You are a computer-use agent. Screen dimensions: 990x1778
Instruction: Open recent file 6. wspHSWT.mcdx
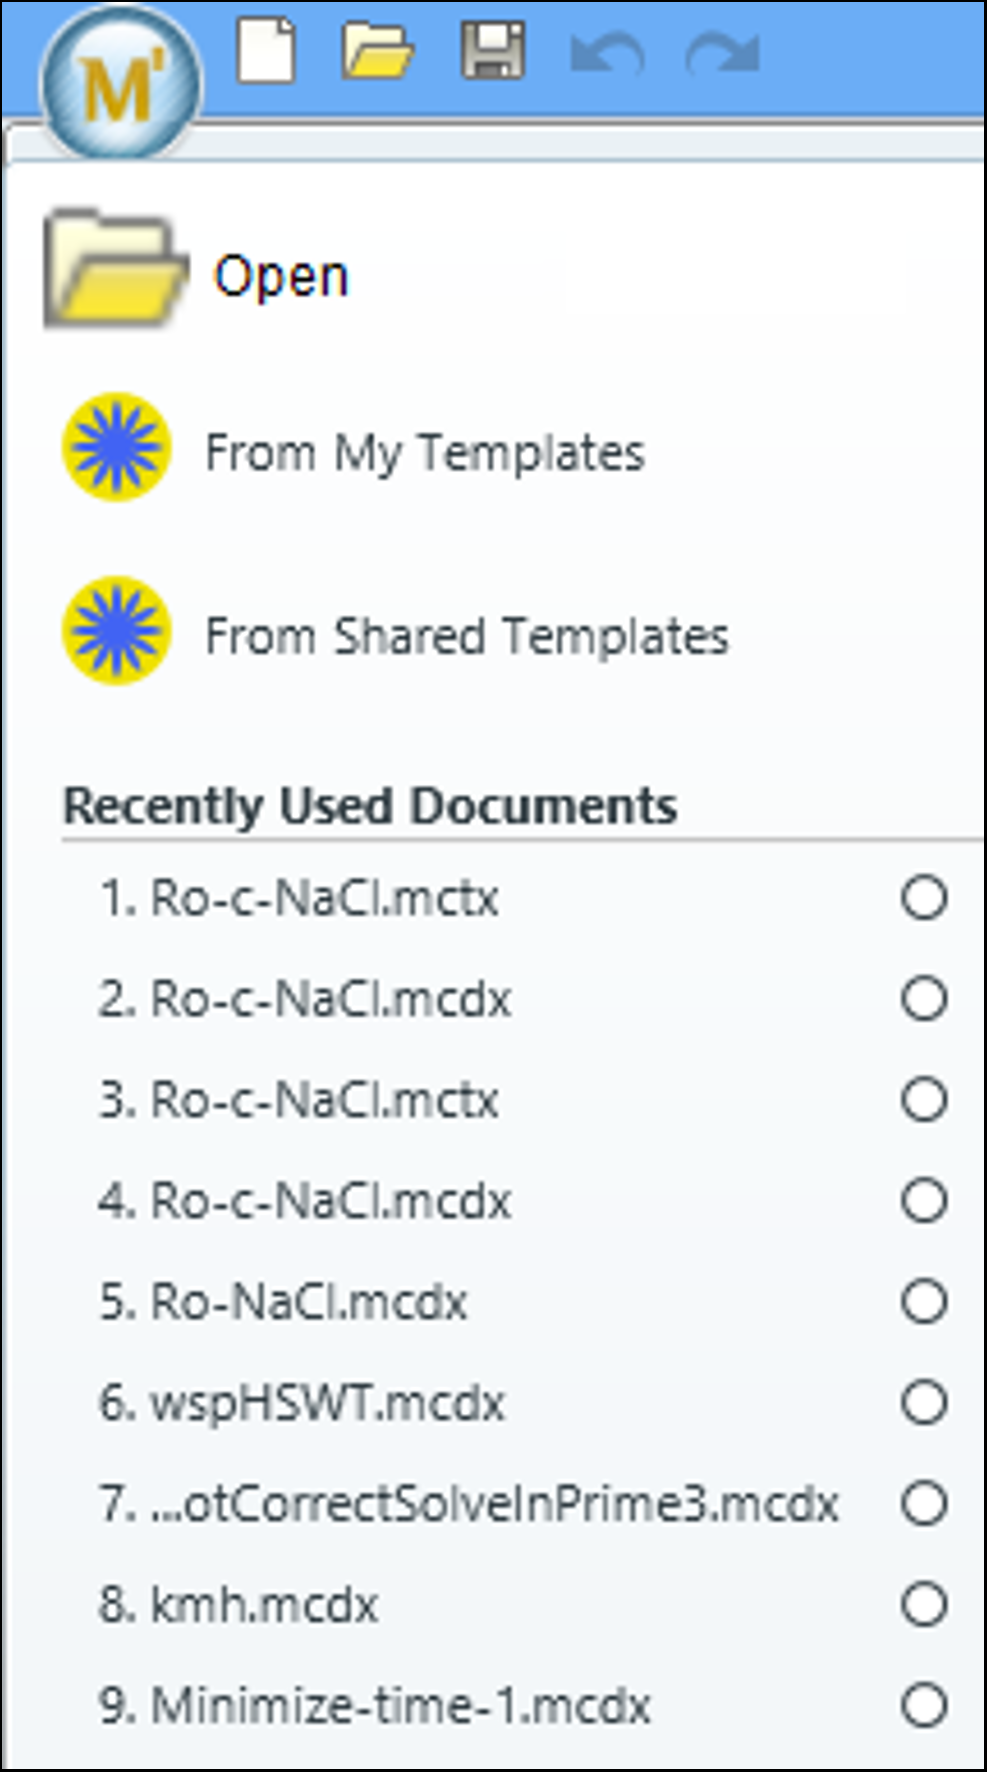[302, 1403]
